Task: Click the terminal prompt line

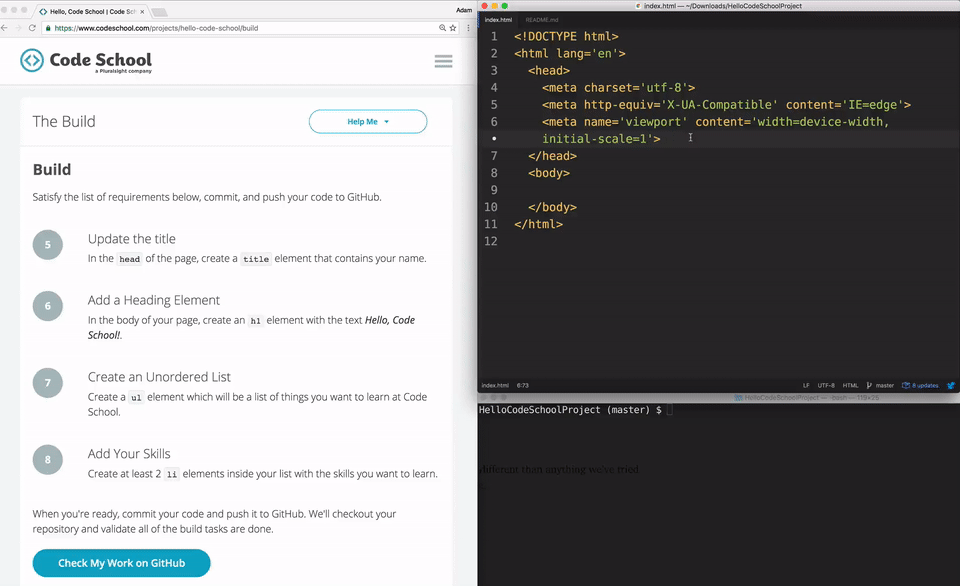Action: (576, 410)
